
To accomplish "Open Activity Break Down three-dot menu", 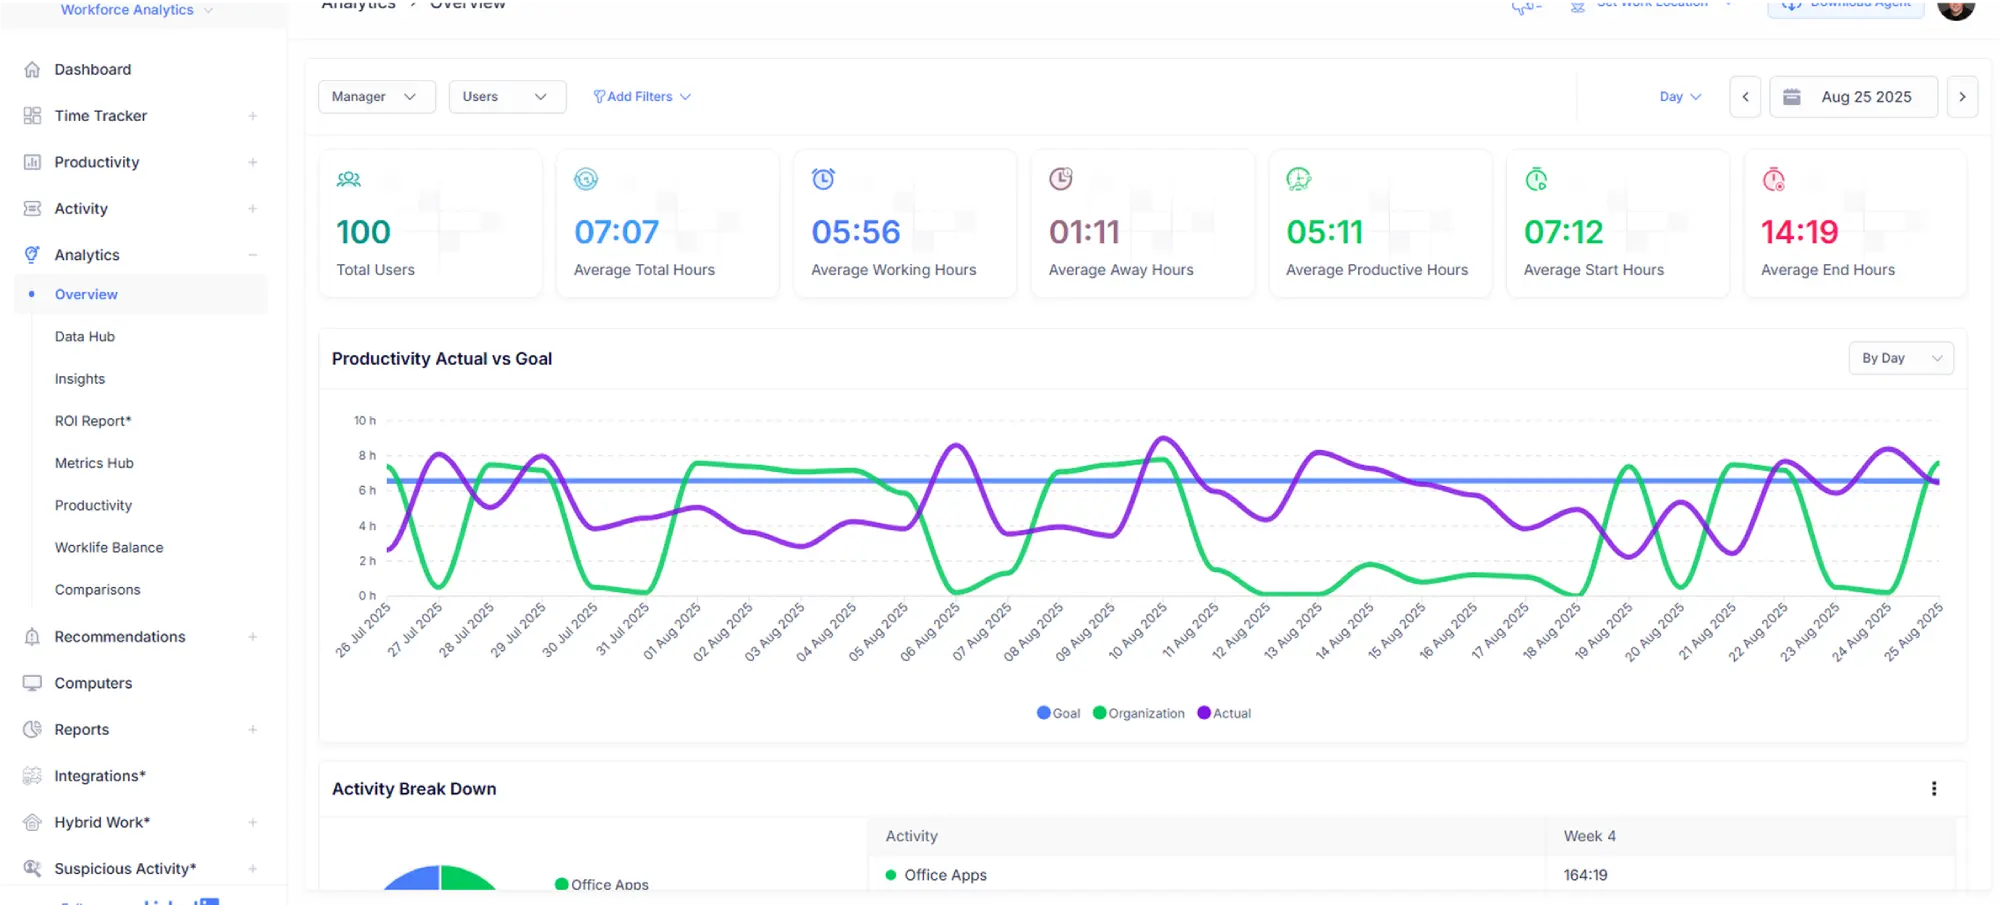I will pyautogui.click(x=1934, y=789).
